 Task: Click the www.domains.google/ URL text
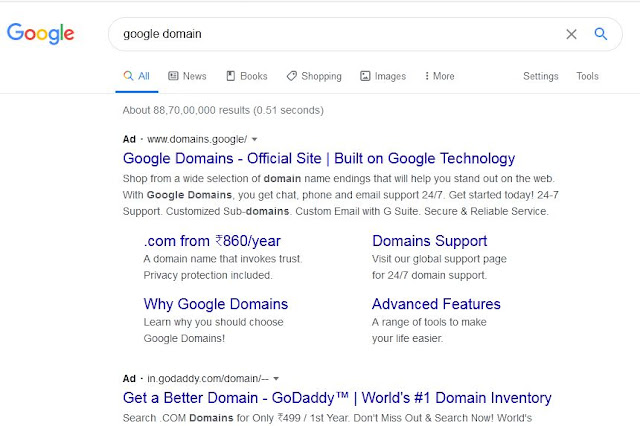click(197, 140)
